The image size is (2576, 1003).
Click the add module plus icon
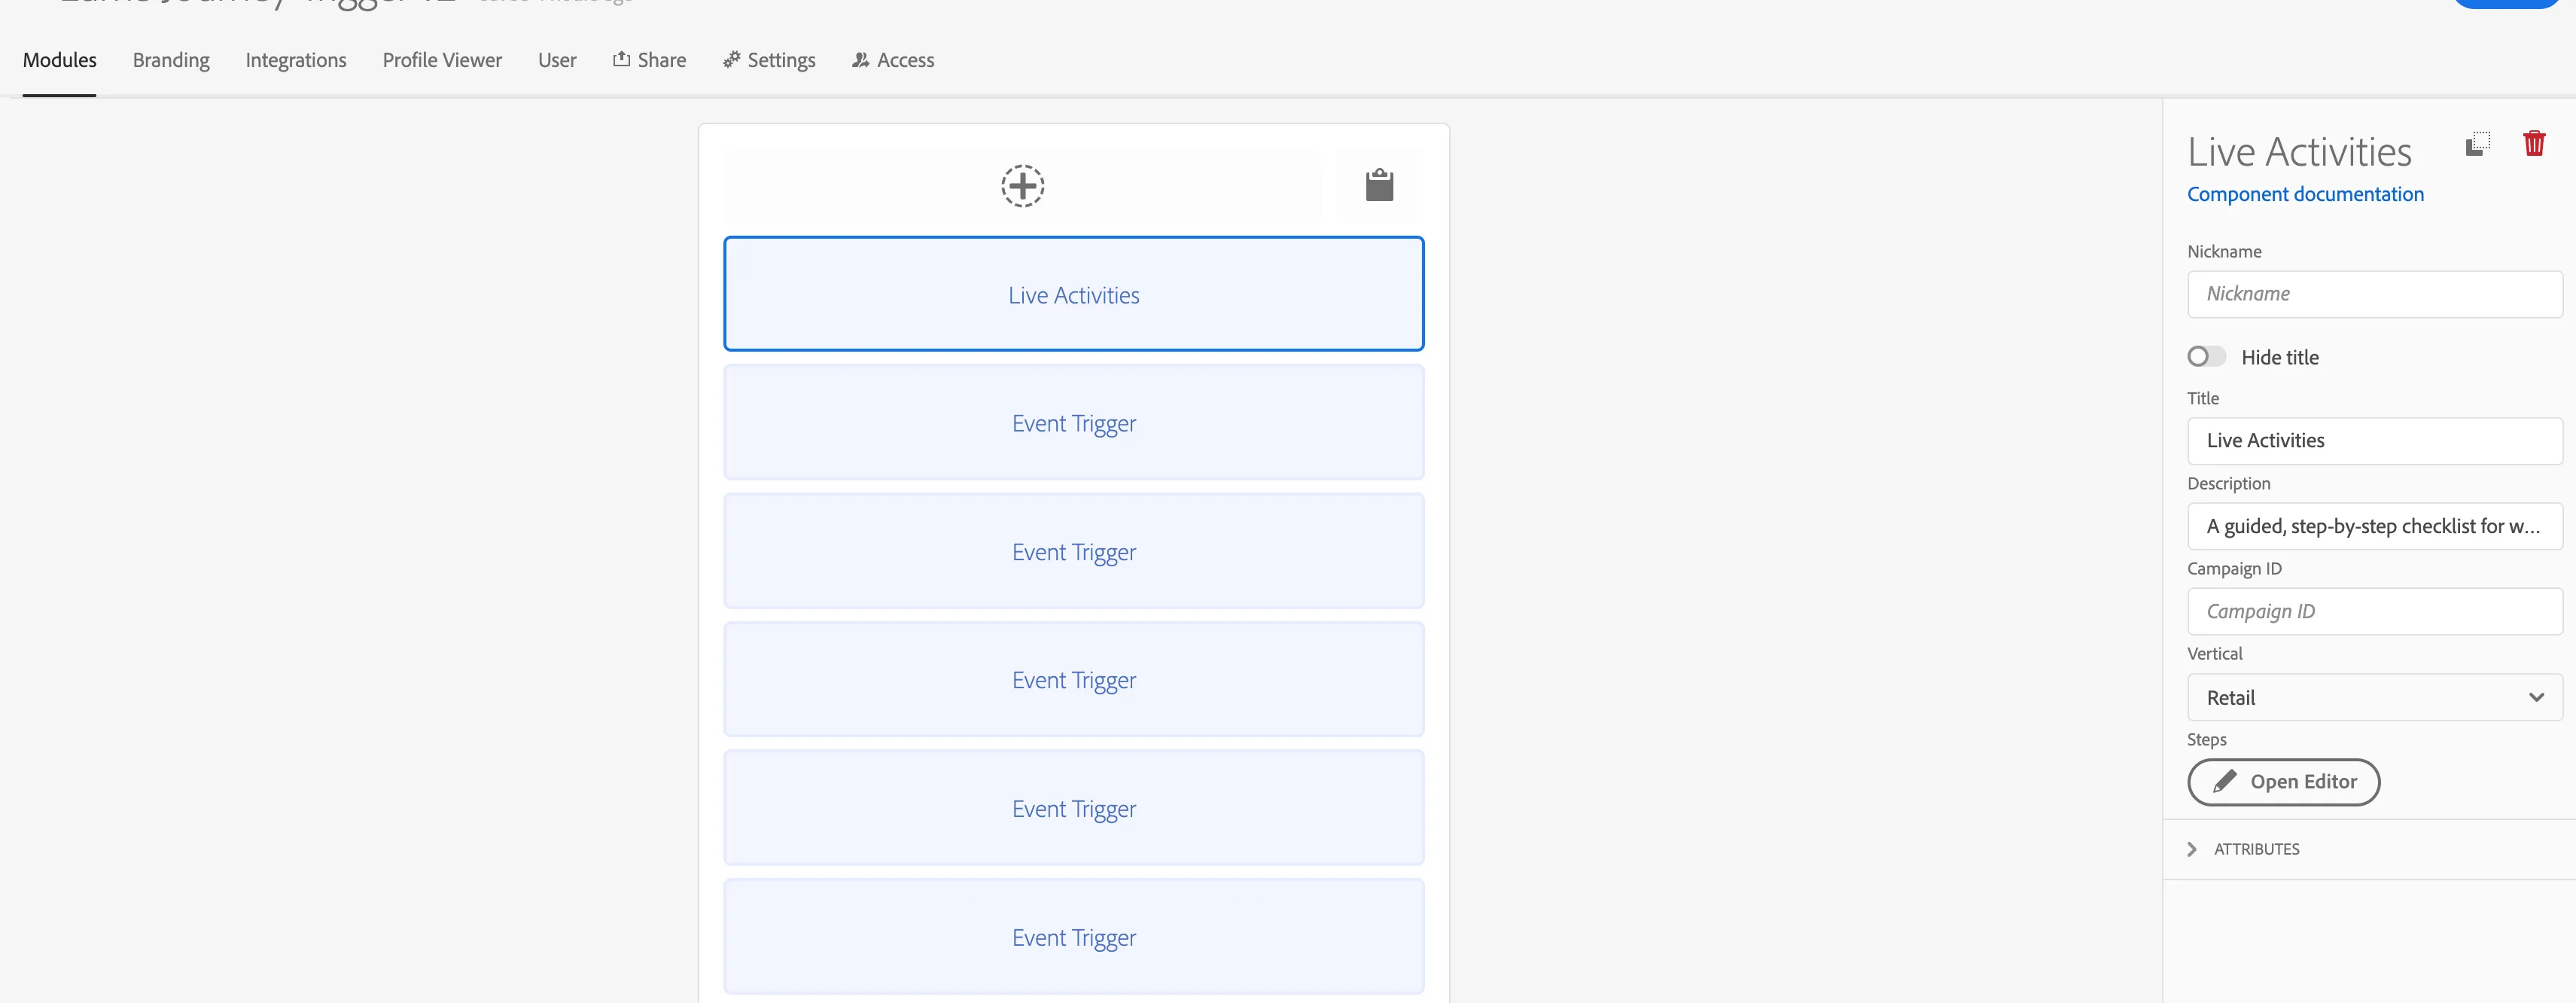pos(1022,186)
